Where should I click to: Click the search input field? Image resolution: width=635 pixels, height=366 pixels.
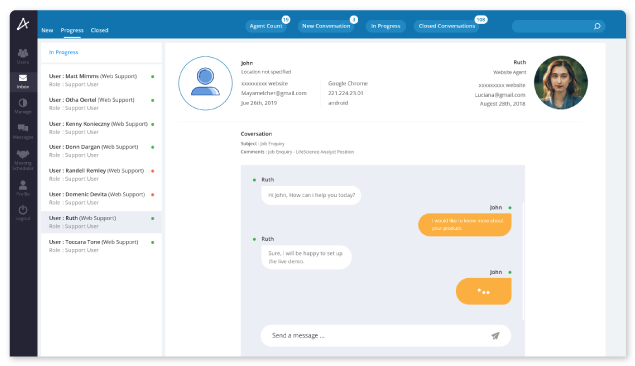[558, 26]
